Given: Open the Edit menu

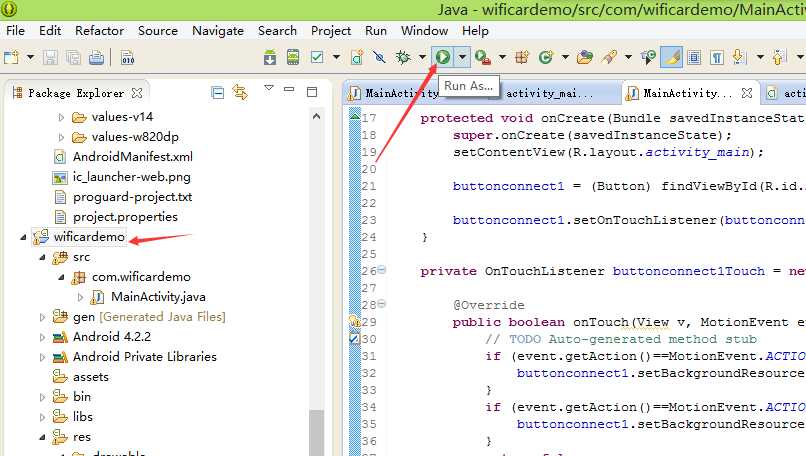Looking at the screenshot, I should tap(50, 31).
